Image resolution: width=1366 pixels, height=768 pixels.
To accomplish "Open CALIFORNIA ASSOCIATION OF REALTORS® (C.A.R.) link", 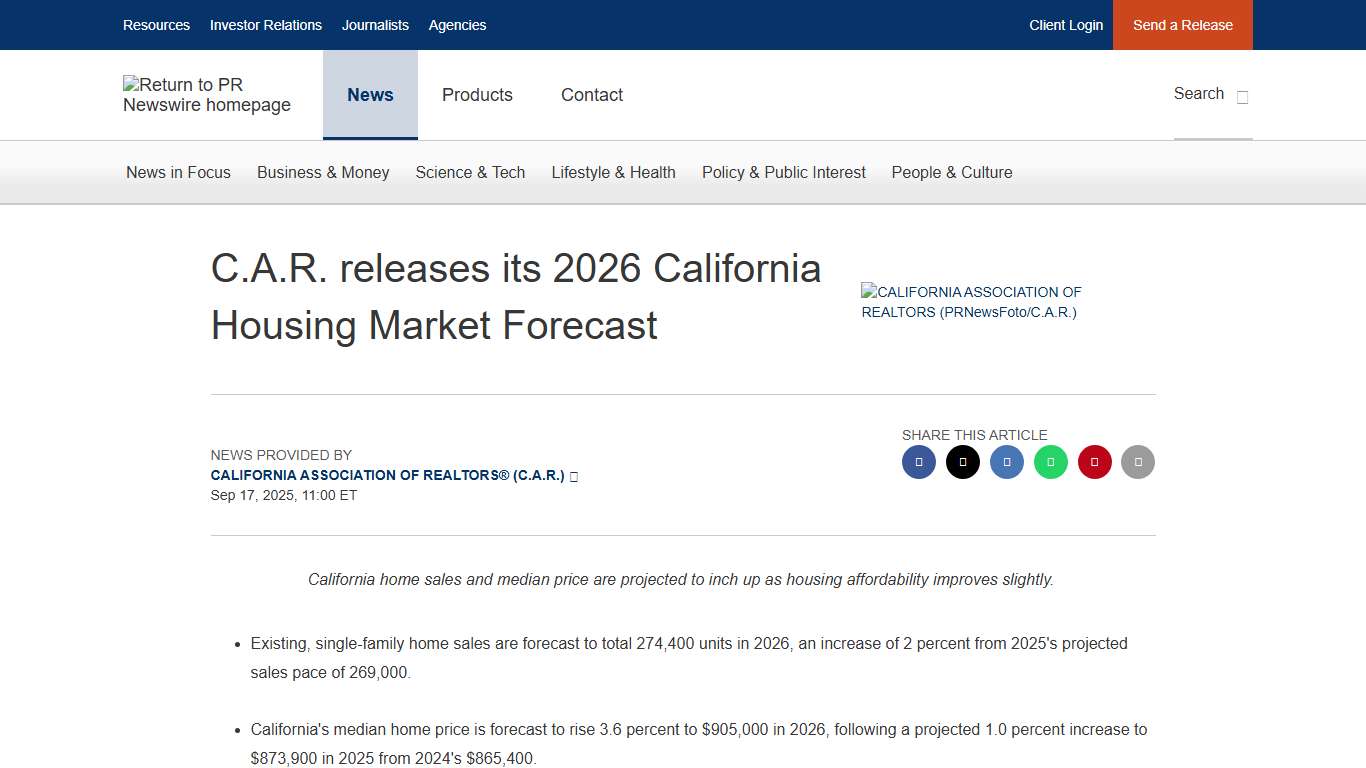I will (386, 475).
